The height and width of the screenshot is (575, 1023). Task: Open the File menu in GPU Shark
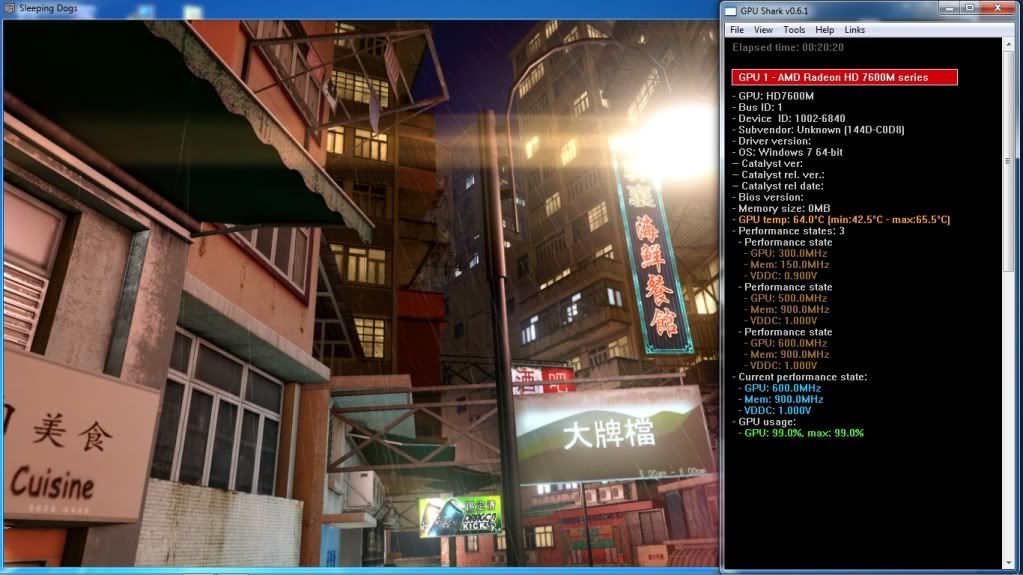pos(737,30)
